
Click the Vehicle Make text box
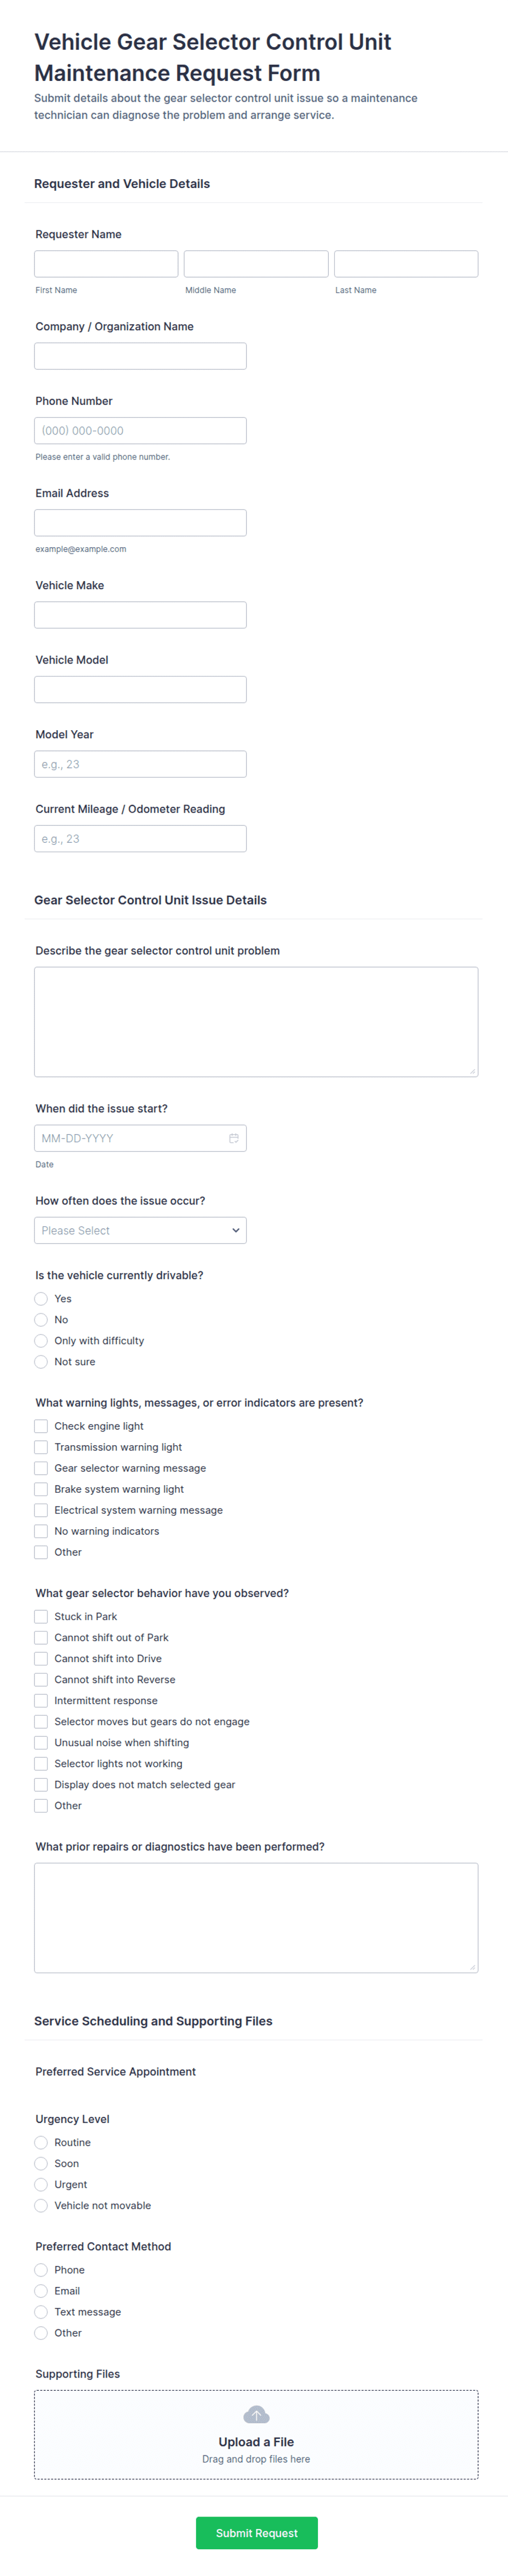(140, 615)
